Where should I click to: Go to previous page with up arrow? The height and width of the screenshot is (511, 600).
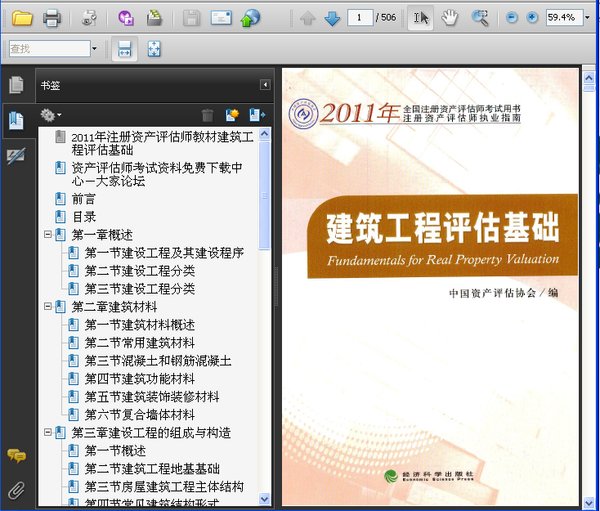pyautogui.click(x=308, y=18)
